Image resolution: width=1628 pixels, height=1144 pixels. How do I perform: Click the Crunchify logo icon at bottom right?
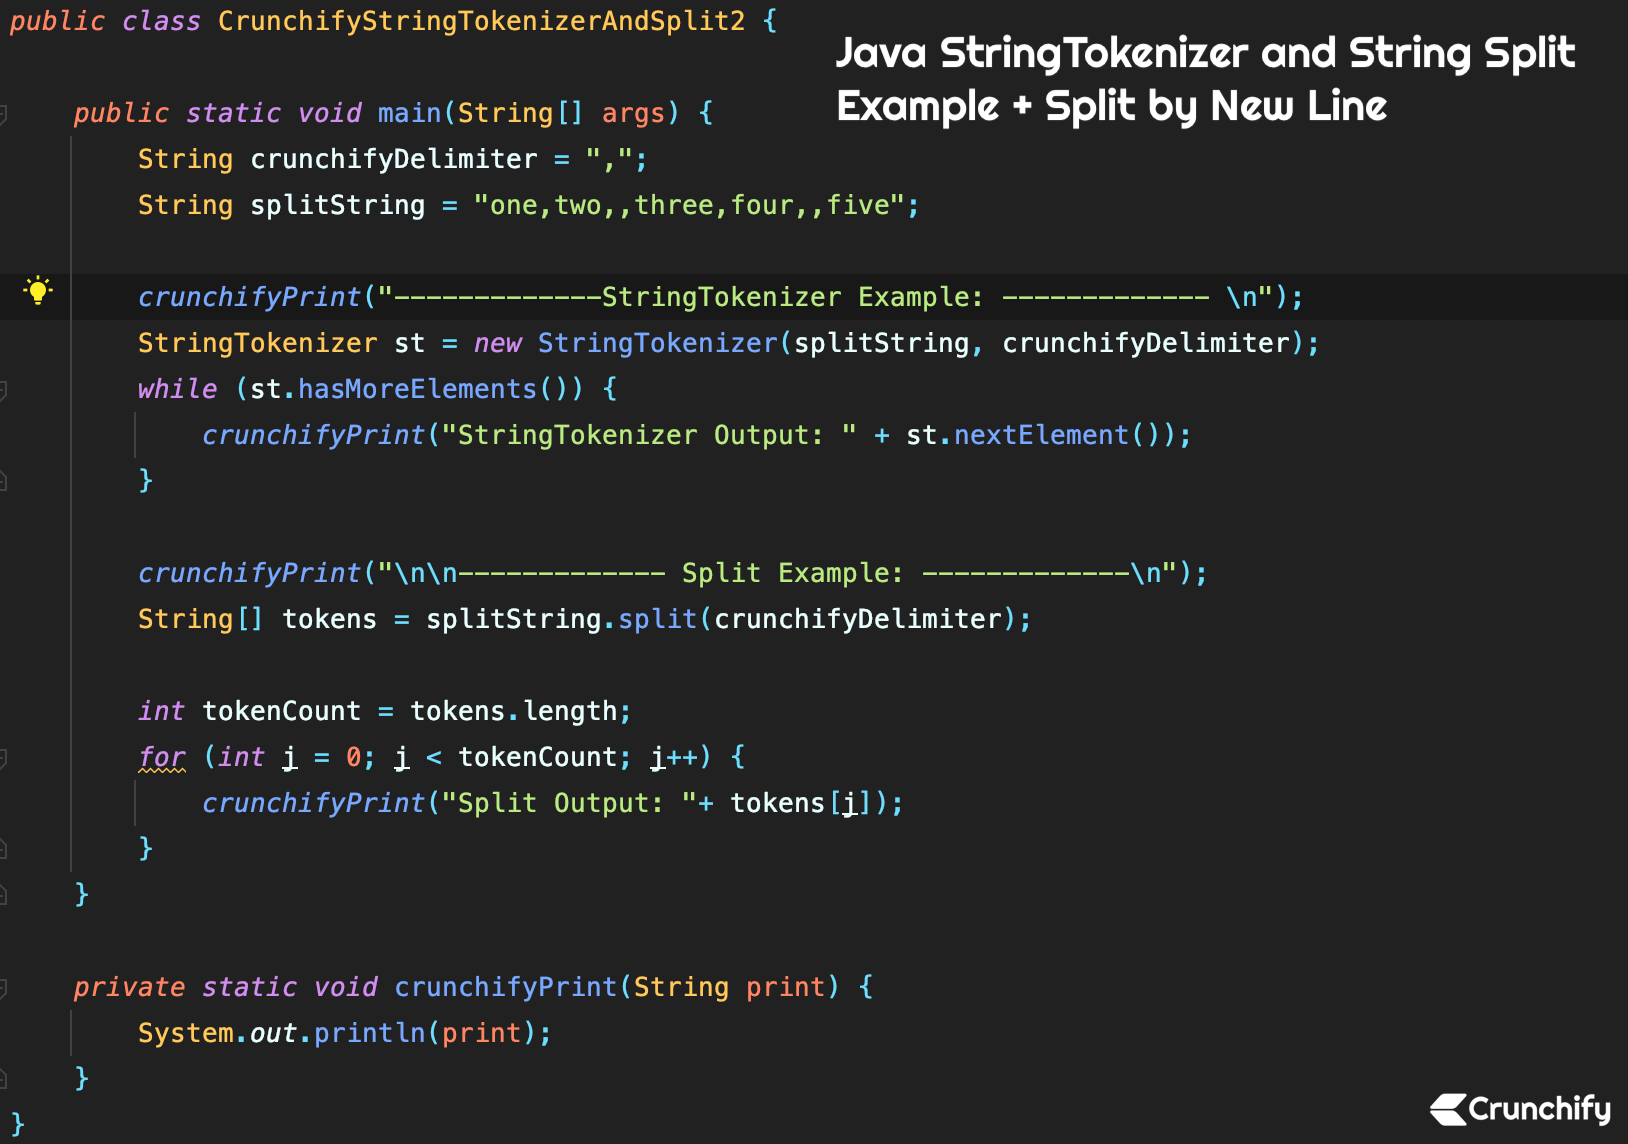(1448, 1108)
